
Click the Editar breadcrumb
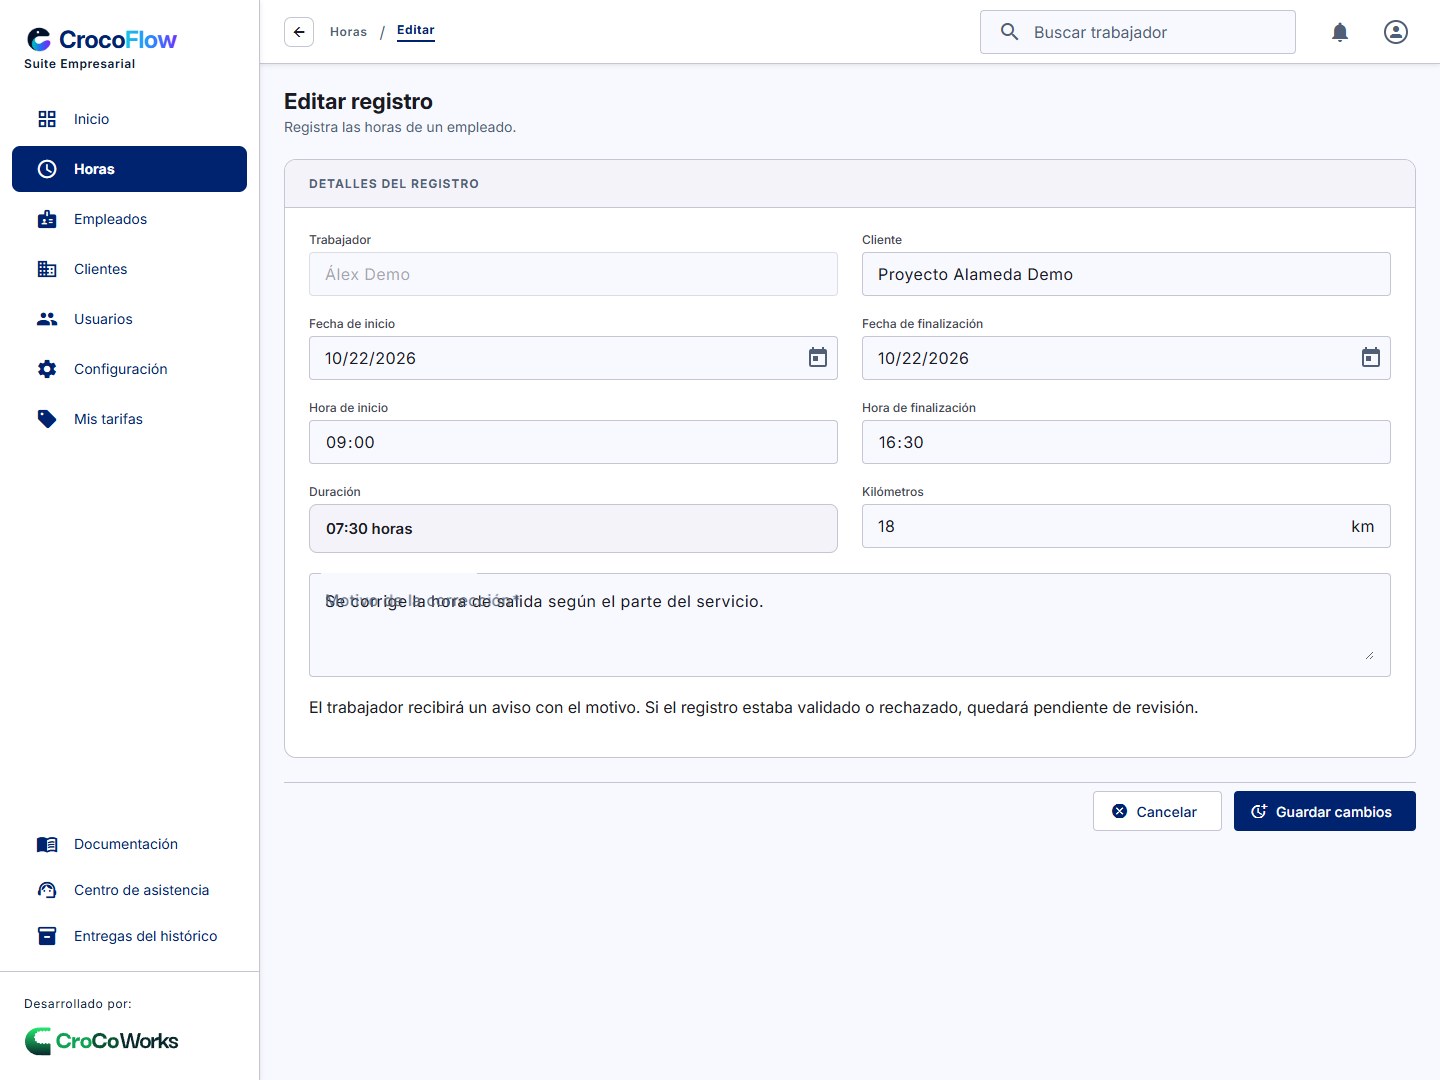tap(416, 31)
